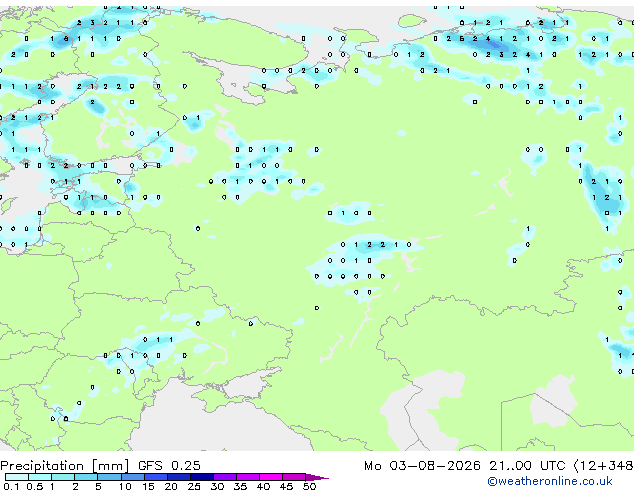Viewport: 634px width, 490px height.
Task: Open the weatheronline.co.uk copyright link
Action: (x=550, y=481)
